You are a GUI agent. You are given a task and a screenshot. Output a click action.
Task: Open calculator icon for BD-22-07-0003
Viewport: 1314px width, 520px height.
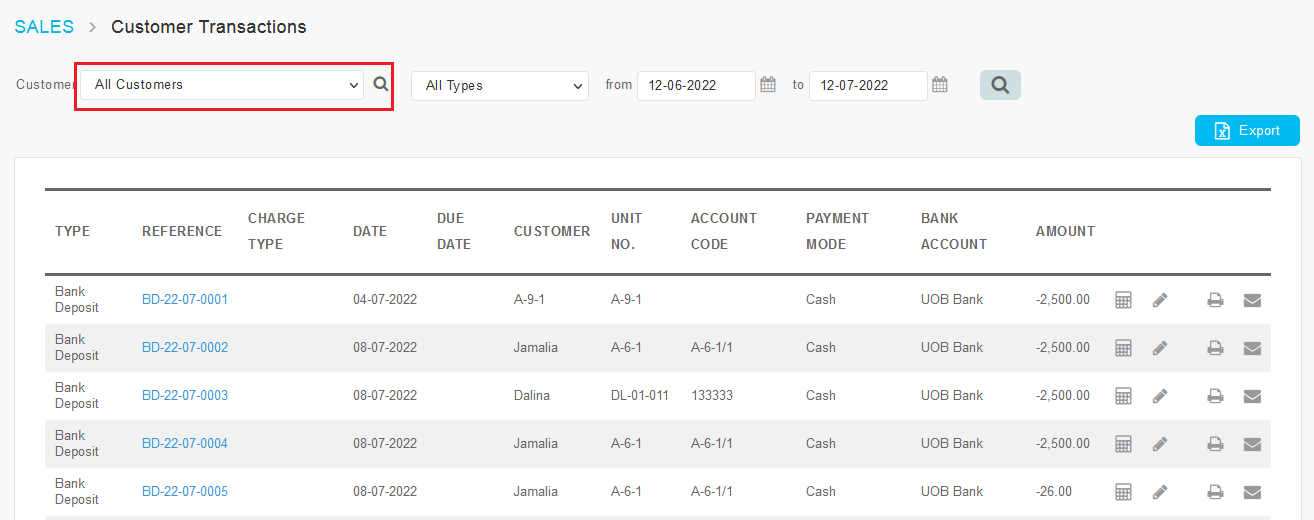1123,396
